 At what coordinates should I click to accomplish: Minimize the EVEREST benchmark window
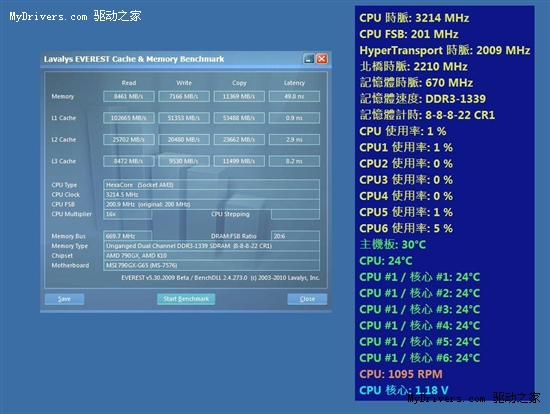309,59
